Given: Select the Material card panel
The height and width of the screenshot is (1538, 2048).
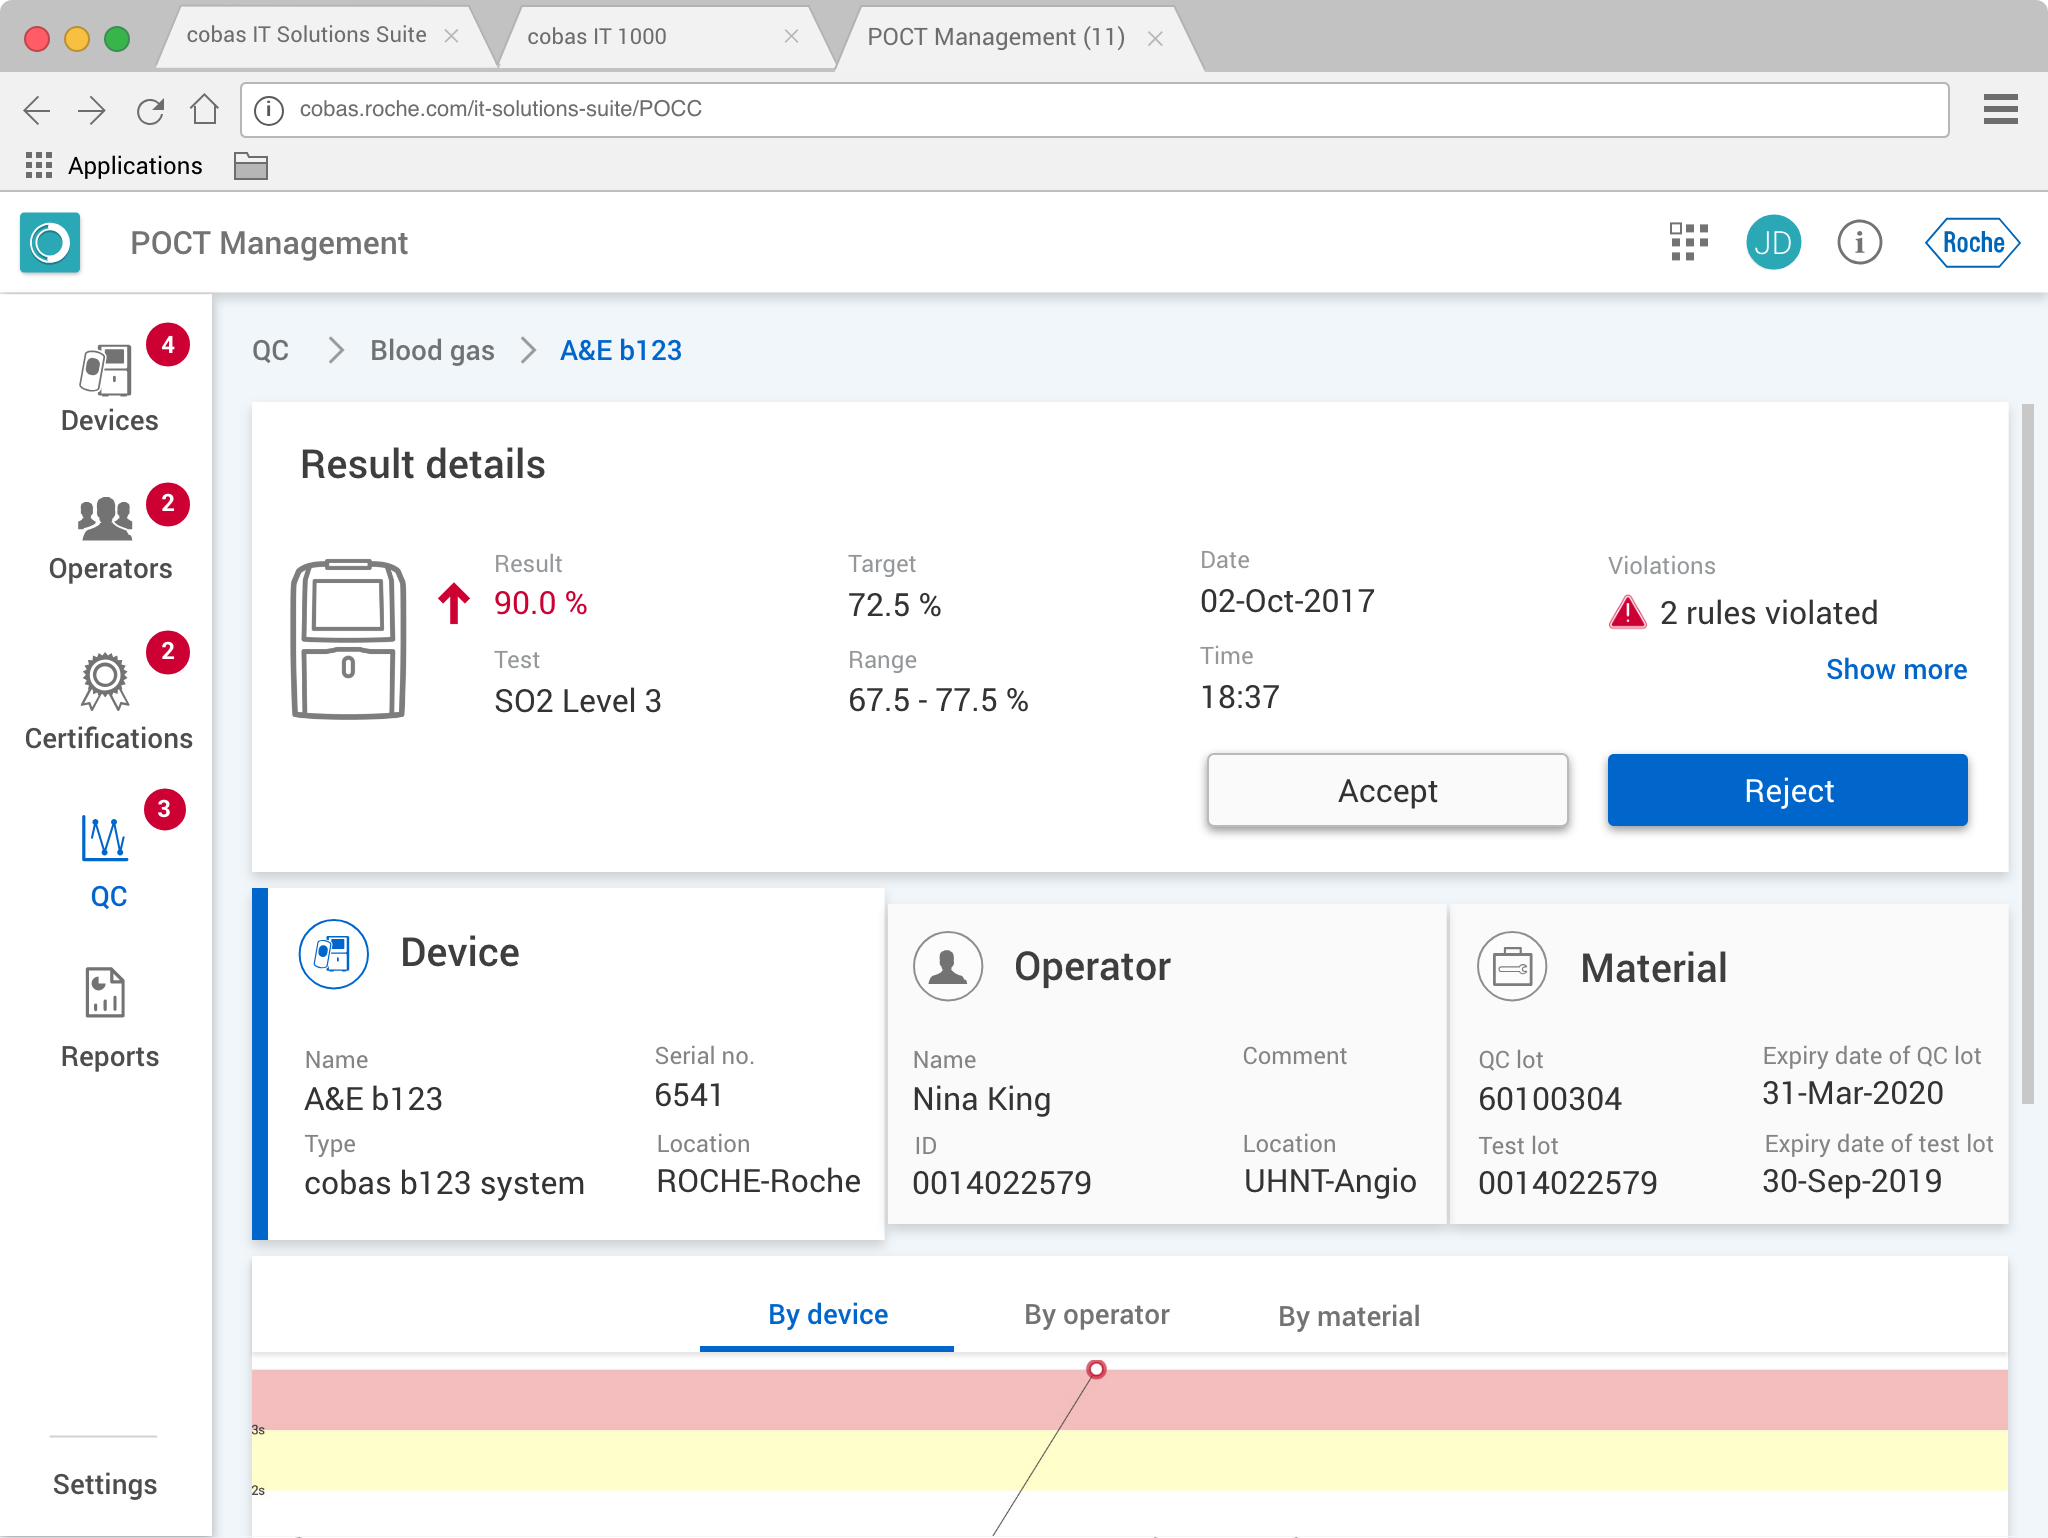Looking at the screenshot, I should 1728,1064.
